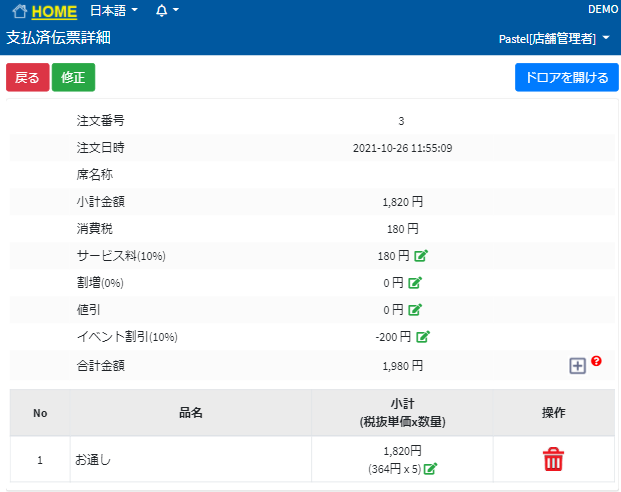This screenshot has width=621, height=492.
Task: Click the plus icon in total row
Action: coord(577,366)
